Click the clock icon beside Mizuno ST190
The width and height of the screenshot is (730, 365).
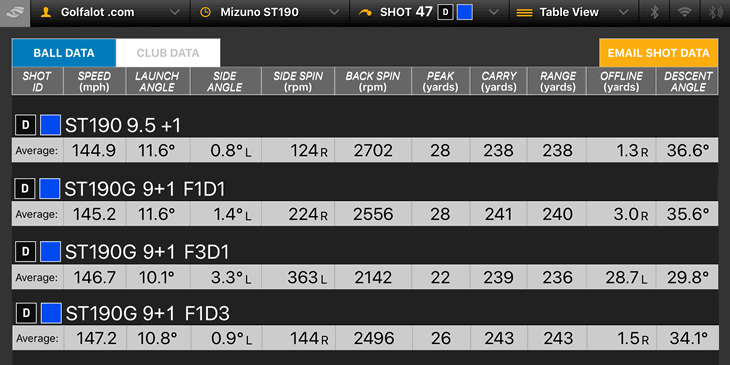click(205, 13)
